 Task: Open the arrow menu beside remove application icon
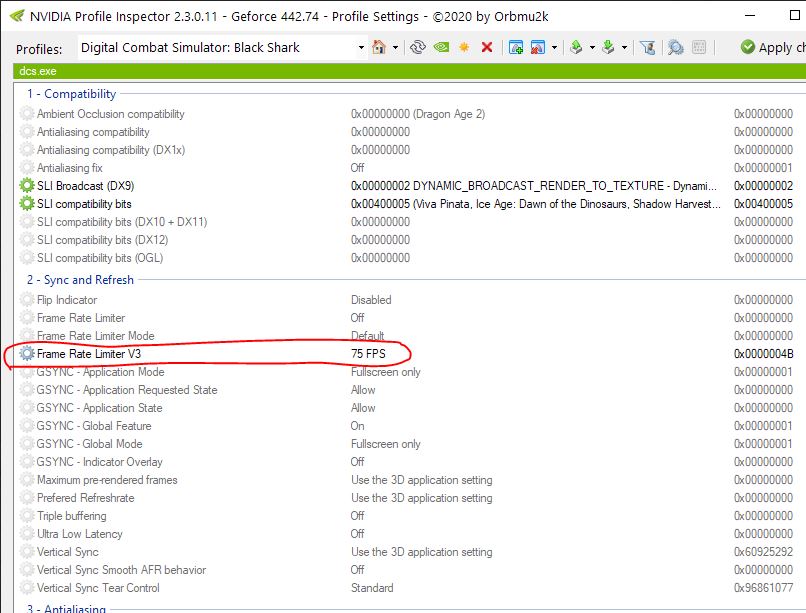(554, 47)
